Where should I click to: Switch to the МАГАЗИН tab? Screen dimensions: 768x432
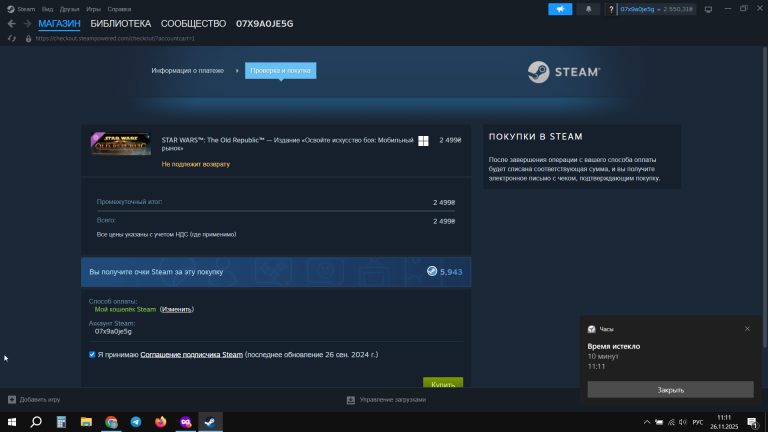(x=59, y=24)
